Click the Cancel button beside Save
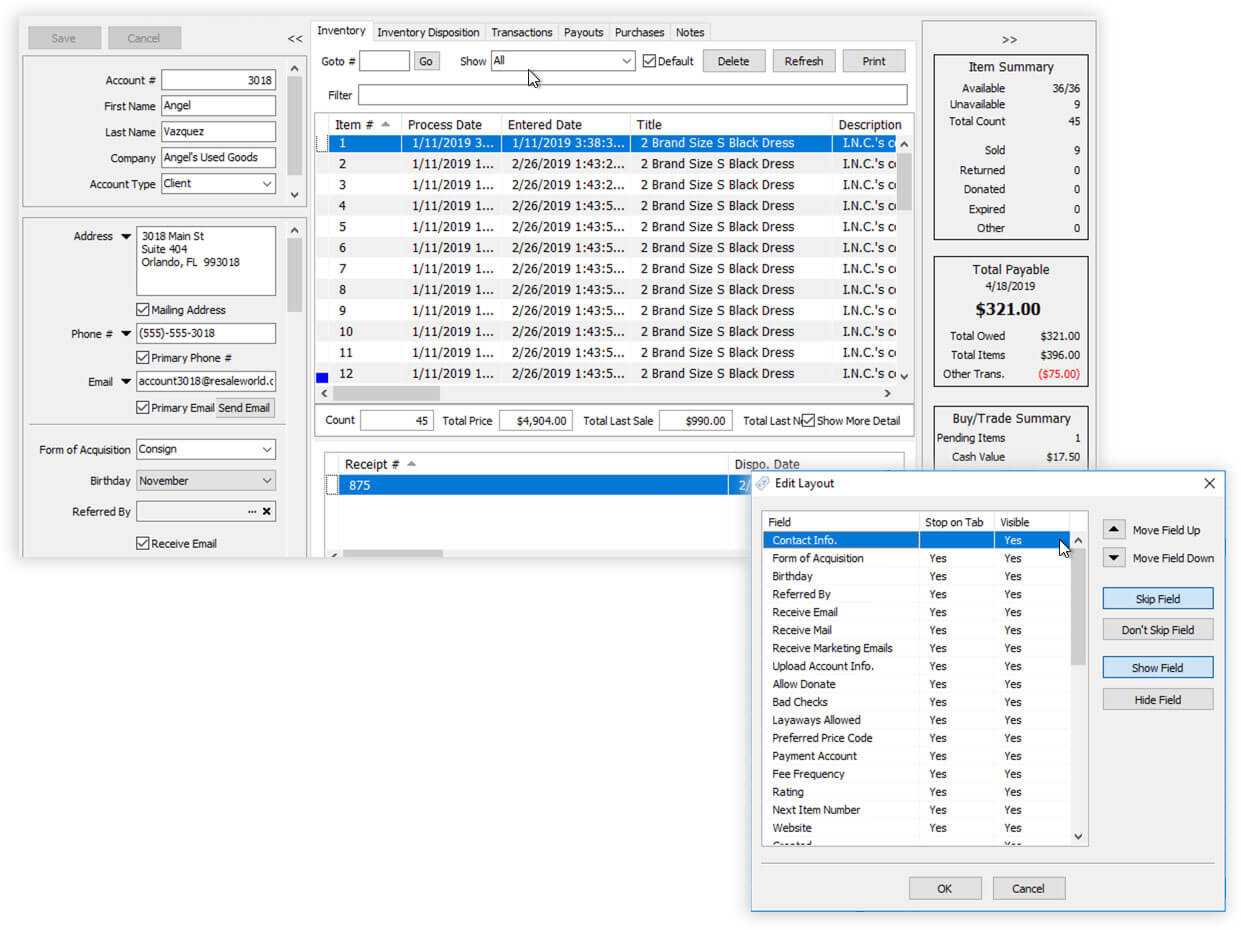The height and width of the screenshot is (930, 1241). click(144, 38)
